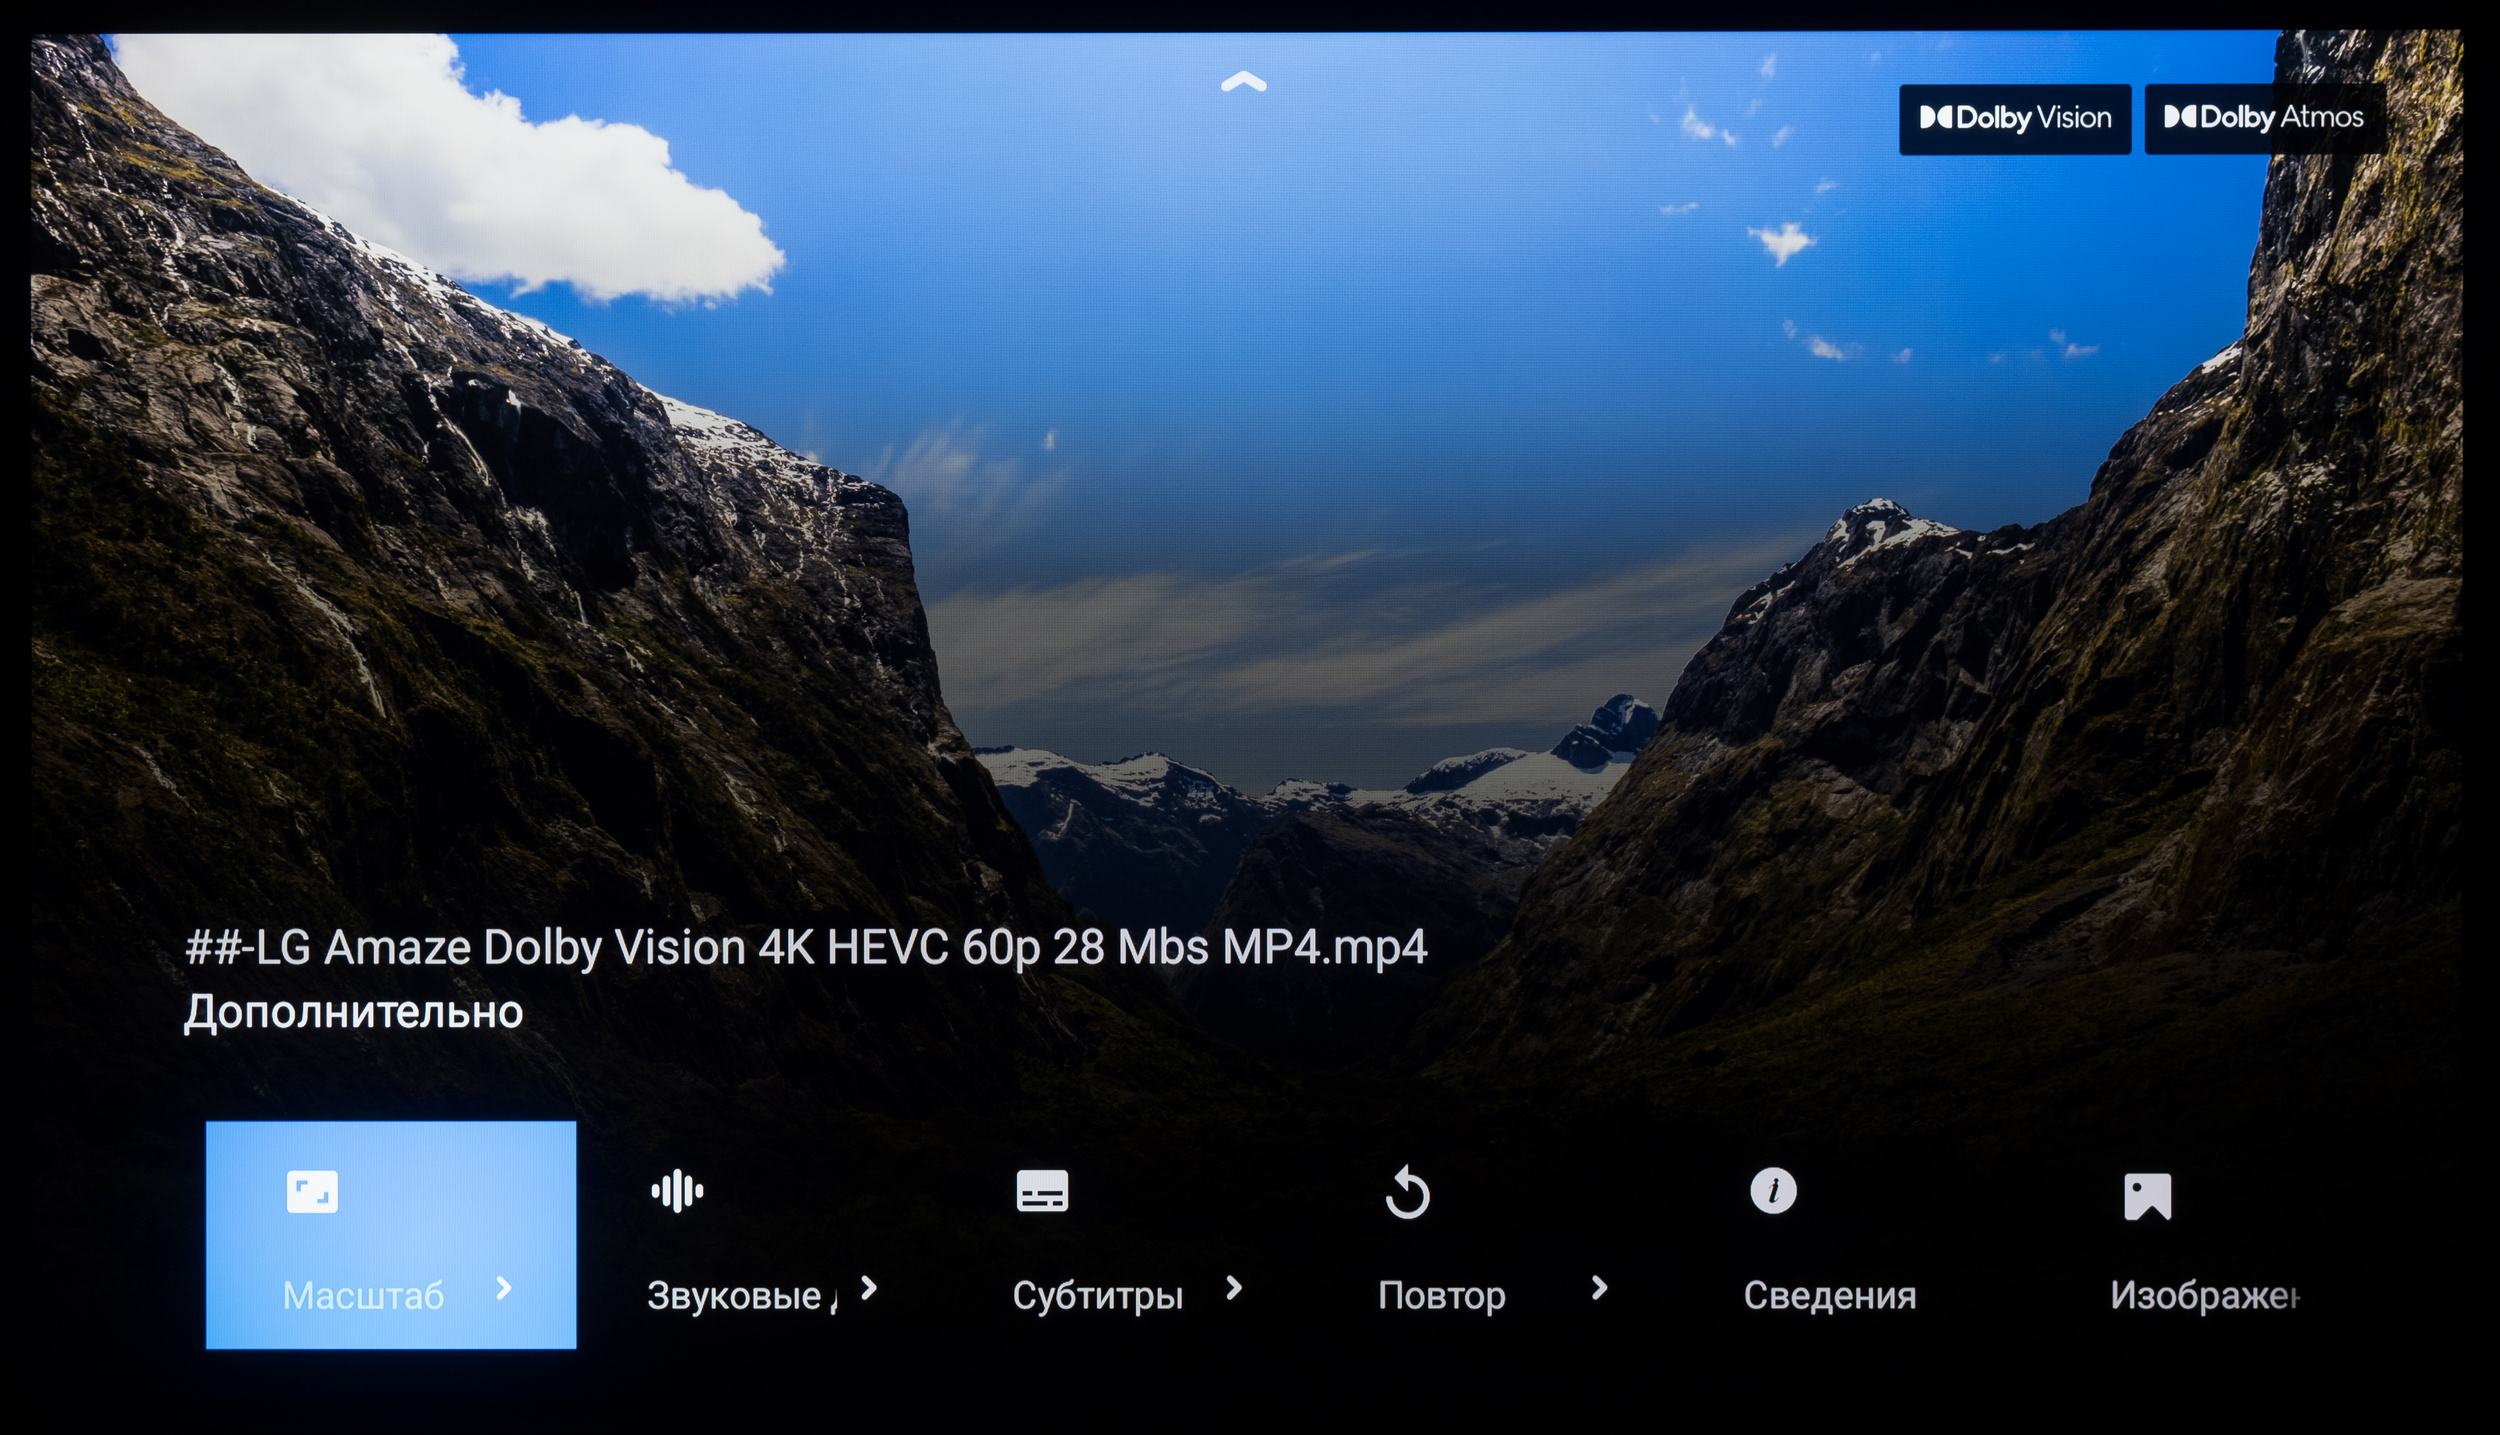This screenshot has width=2500, height=1435.
Task: Click the info circle icon
Action: click(1773, 1191)
